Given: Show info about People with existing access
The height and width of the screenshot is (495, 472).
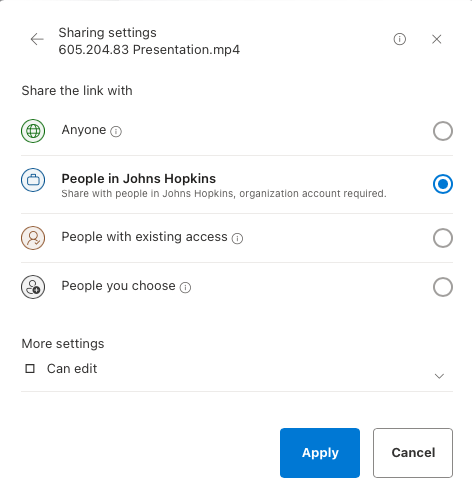Looking at the screenshot, I should 237,238.
